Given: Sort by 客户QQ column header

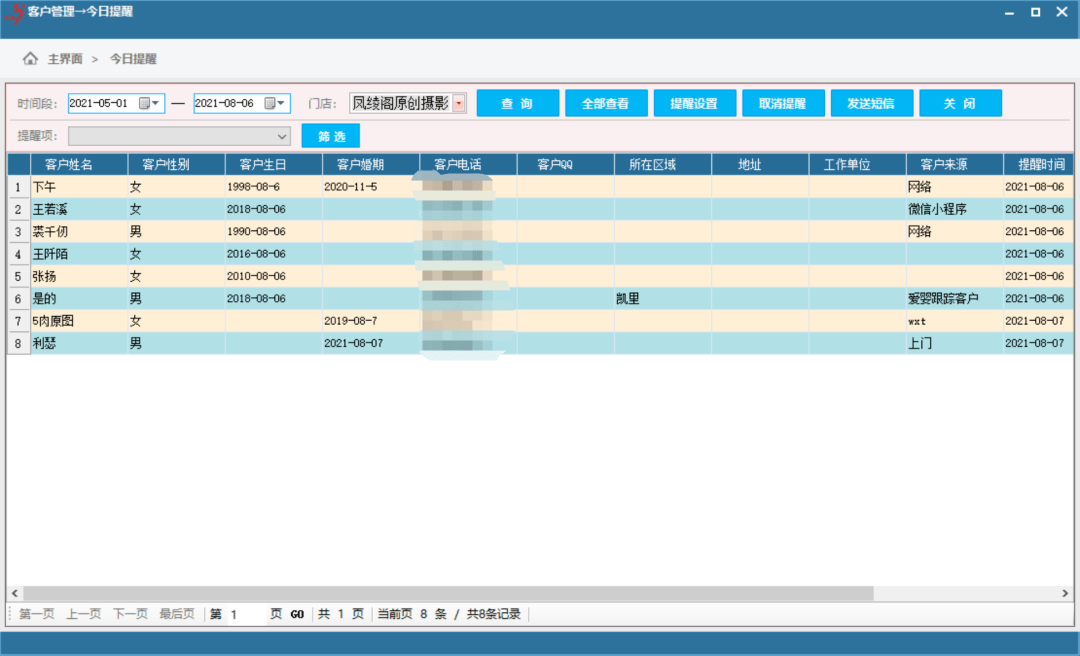Looking at the screenshot, I should click(x=565, y=164).
